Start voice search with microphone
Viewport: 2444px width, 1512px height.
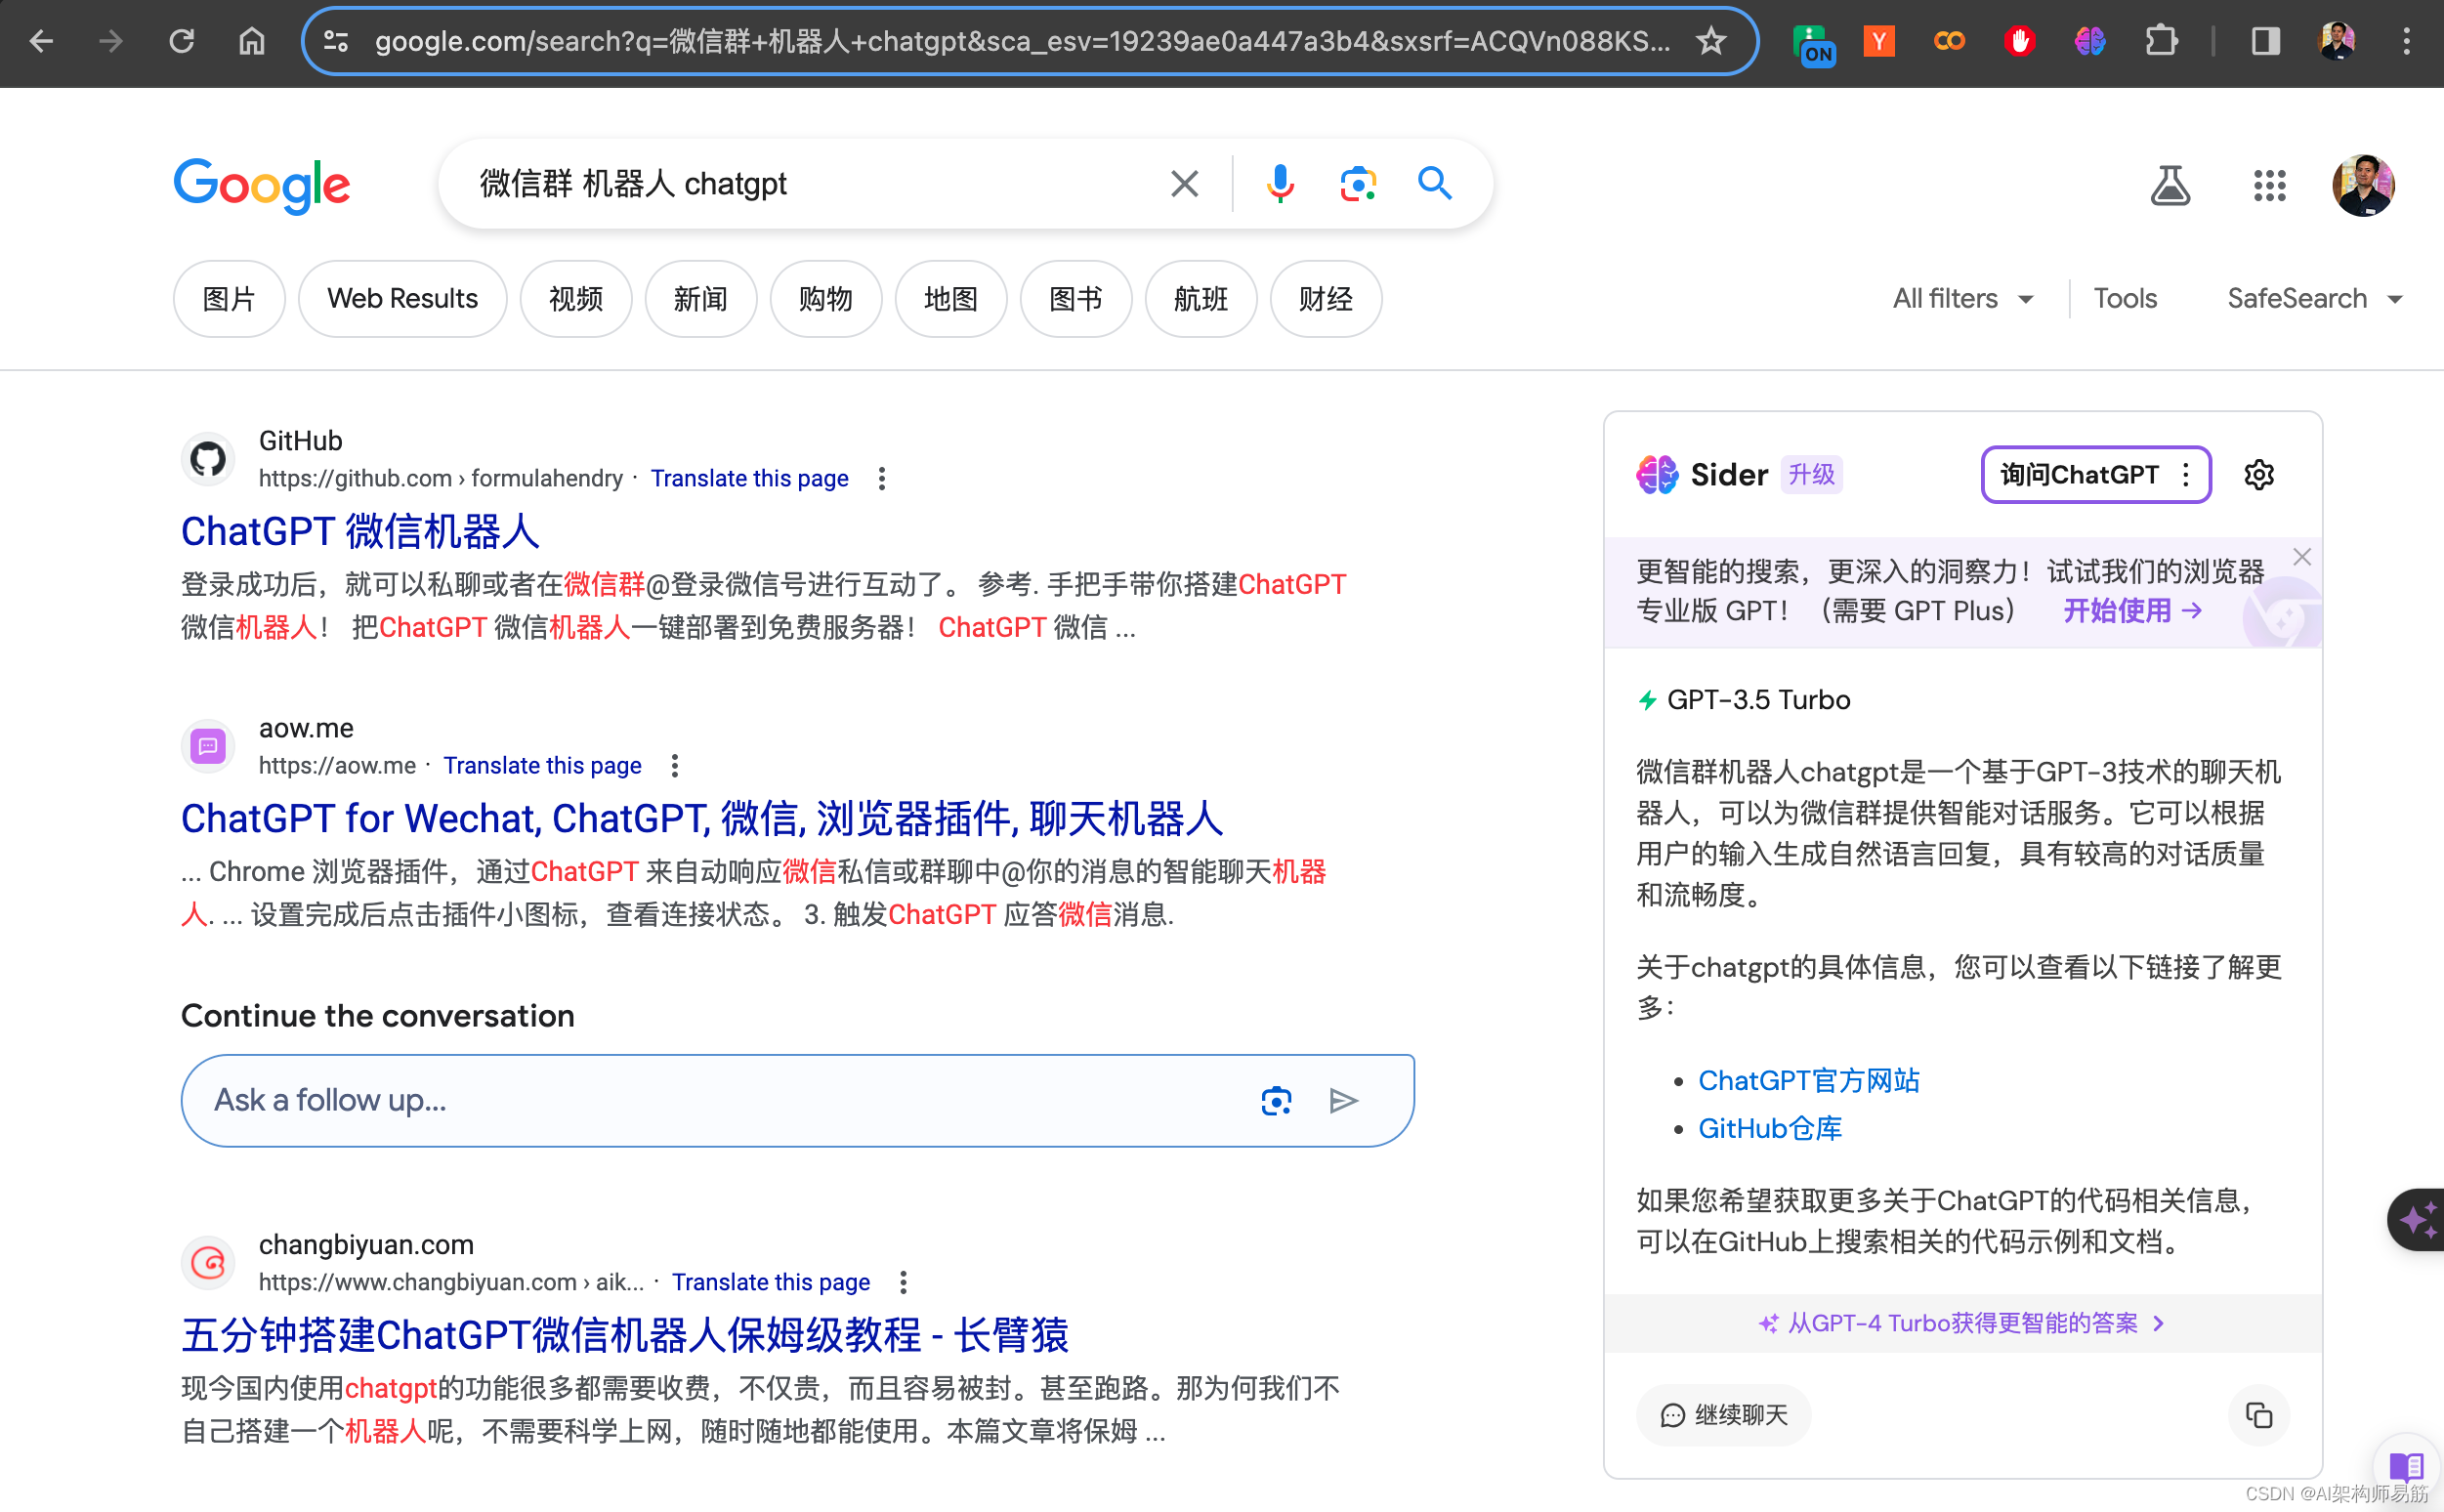coord(1280,184)
